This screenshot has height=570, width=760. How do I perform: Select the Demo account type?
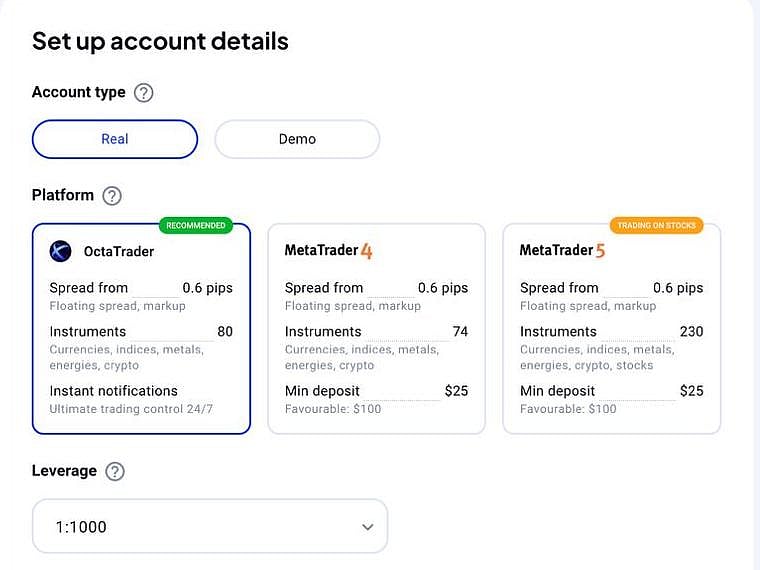pos(297,139)
